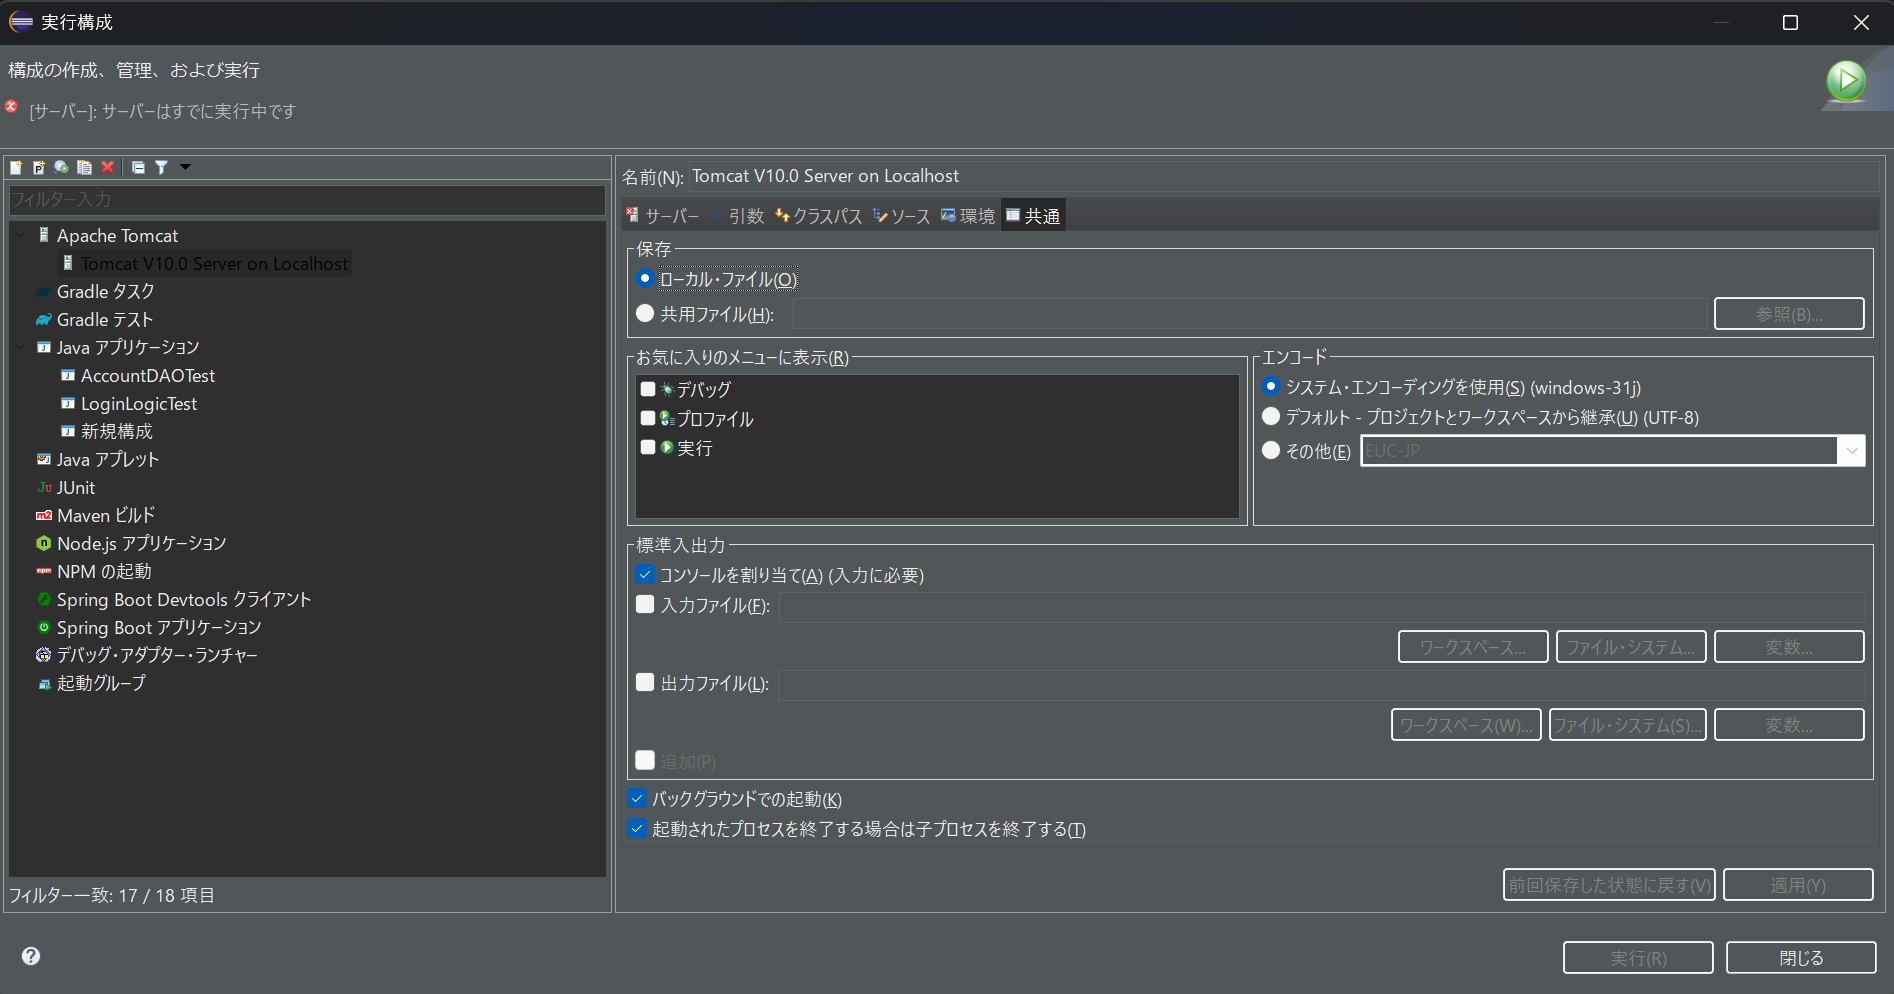Toggle 子プロセスを終了する checkbox
Screen dimensions: 1894x994
[x=637, y=828]
